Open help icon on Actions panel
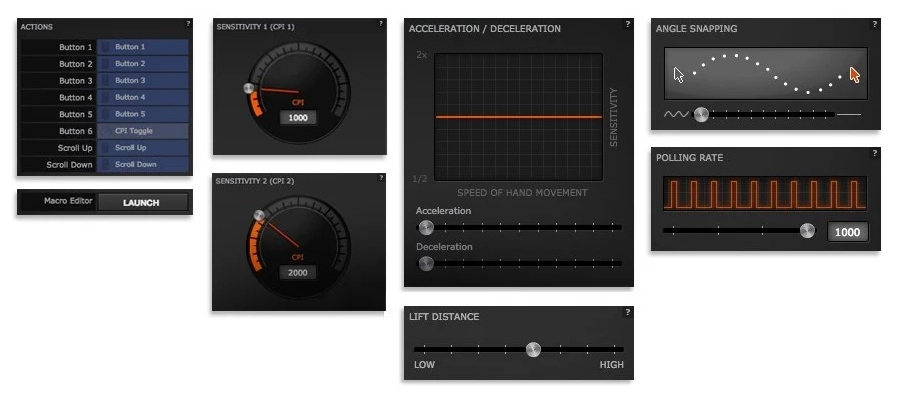The height and width of the screenshot is (400, 898). click(x=188, y=23)
